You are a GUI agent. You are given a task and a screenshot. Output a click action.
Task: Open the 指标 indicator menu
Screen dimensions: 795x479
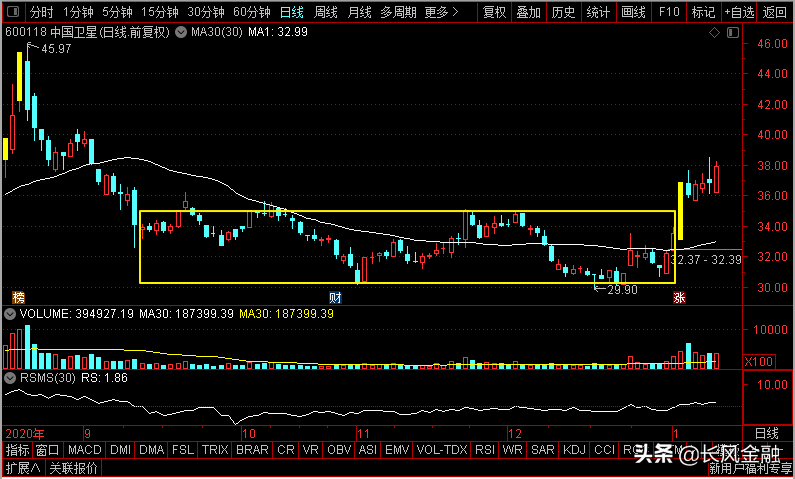tap(18, 450)
